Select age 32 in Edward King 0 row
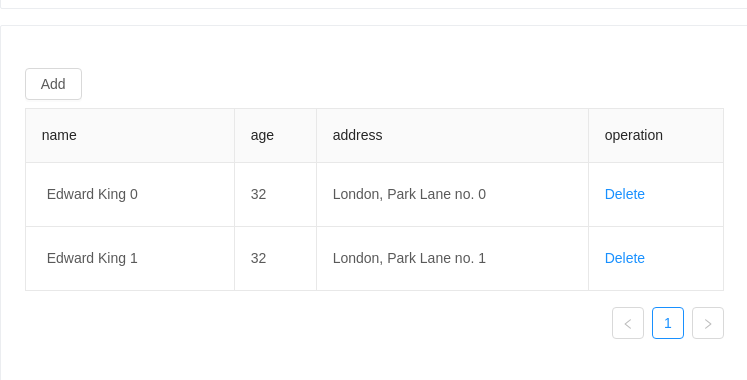Screen dimensions: 747x380 pyautogui.click(x=258, y=194)
